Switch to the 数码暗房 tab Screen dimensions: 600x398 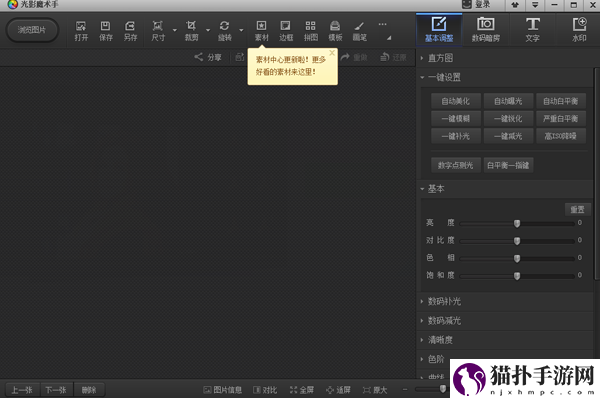point(486,29)
